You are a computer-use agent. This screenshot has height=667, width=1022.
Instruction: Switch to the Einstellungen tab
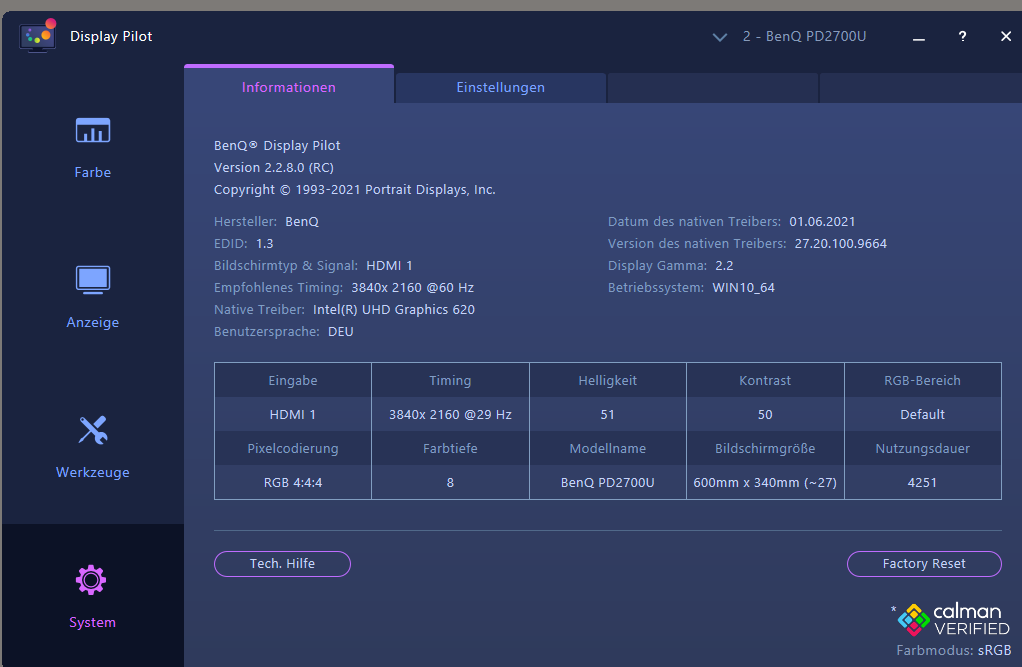(501, 87)
